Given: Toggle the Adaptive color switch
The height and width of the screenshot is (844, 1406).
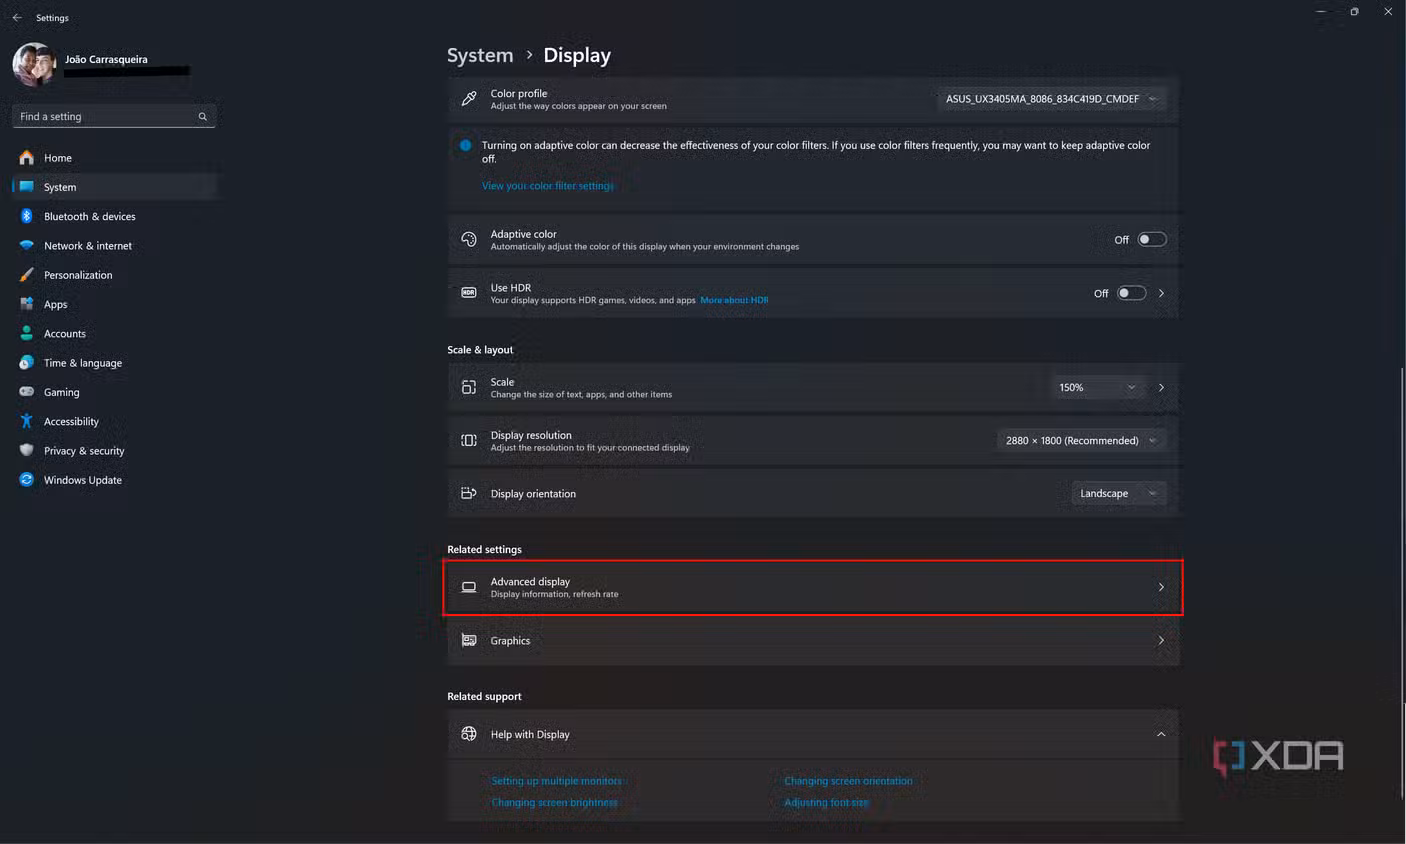Looking at the screenshot, I should click(1152, 239).
